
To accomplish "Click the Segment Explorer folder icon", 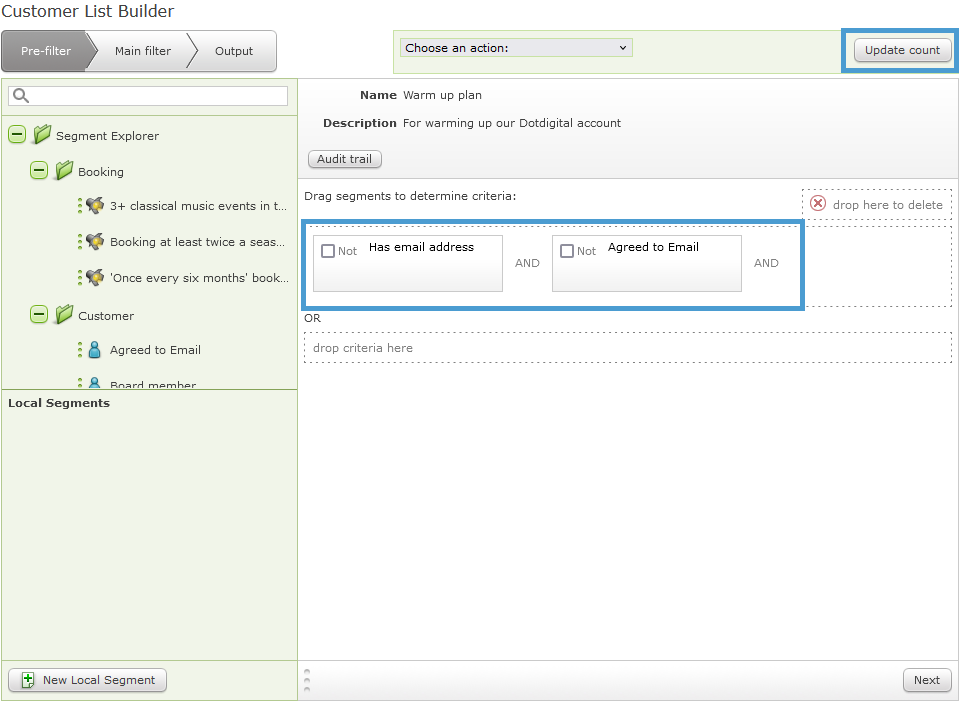I will (x=42, y=135).
